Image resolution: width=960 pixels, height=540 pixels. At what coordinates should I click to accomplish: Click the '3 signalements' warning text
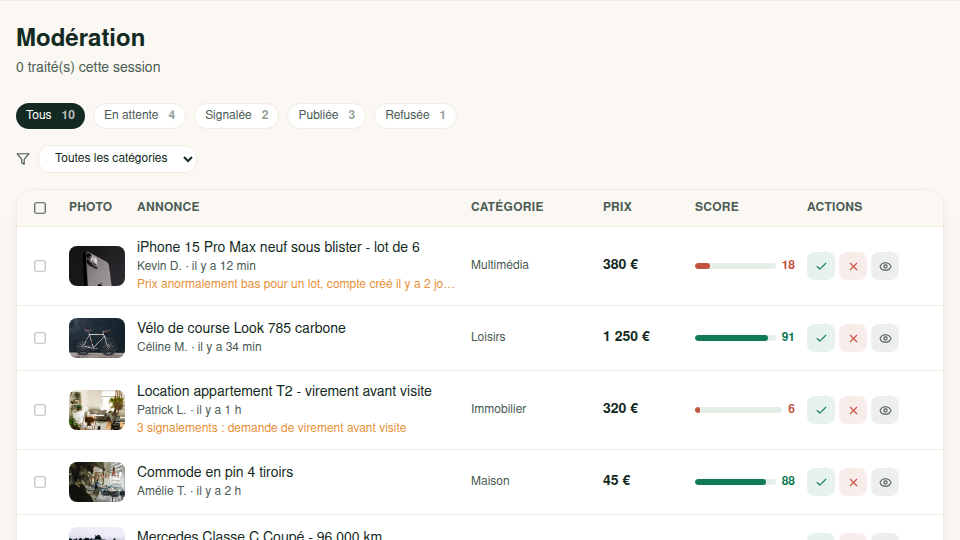[x=271, y=428]
